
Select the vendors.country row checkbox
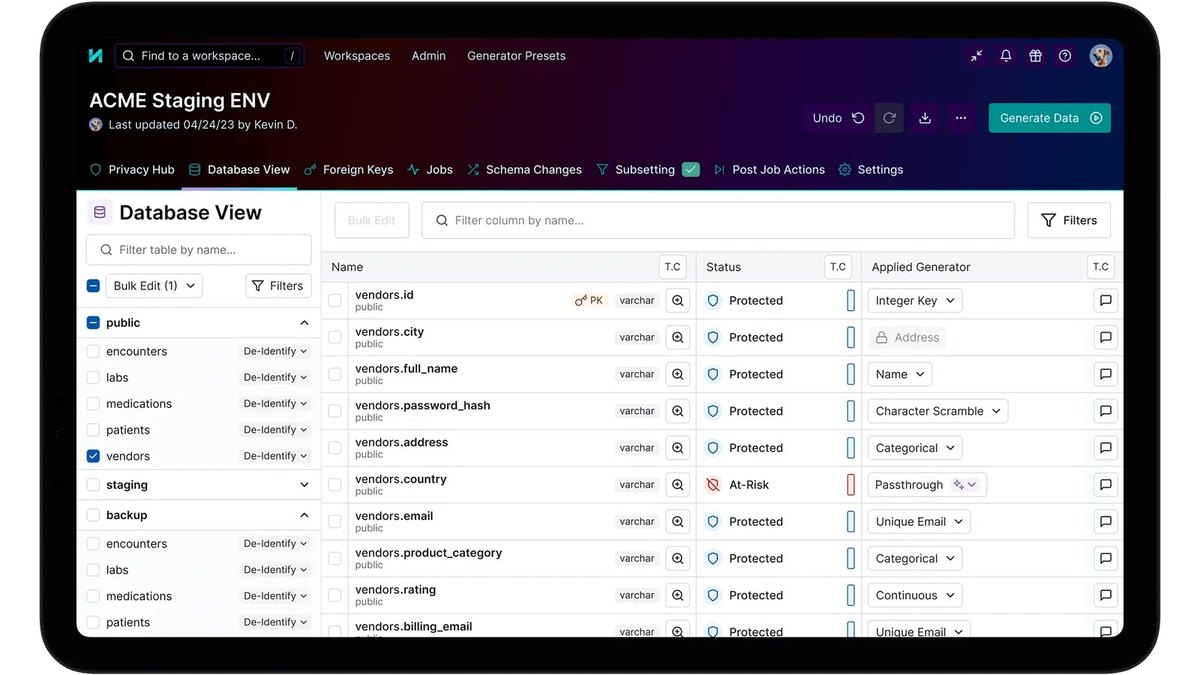pos(335,485)
